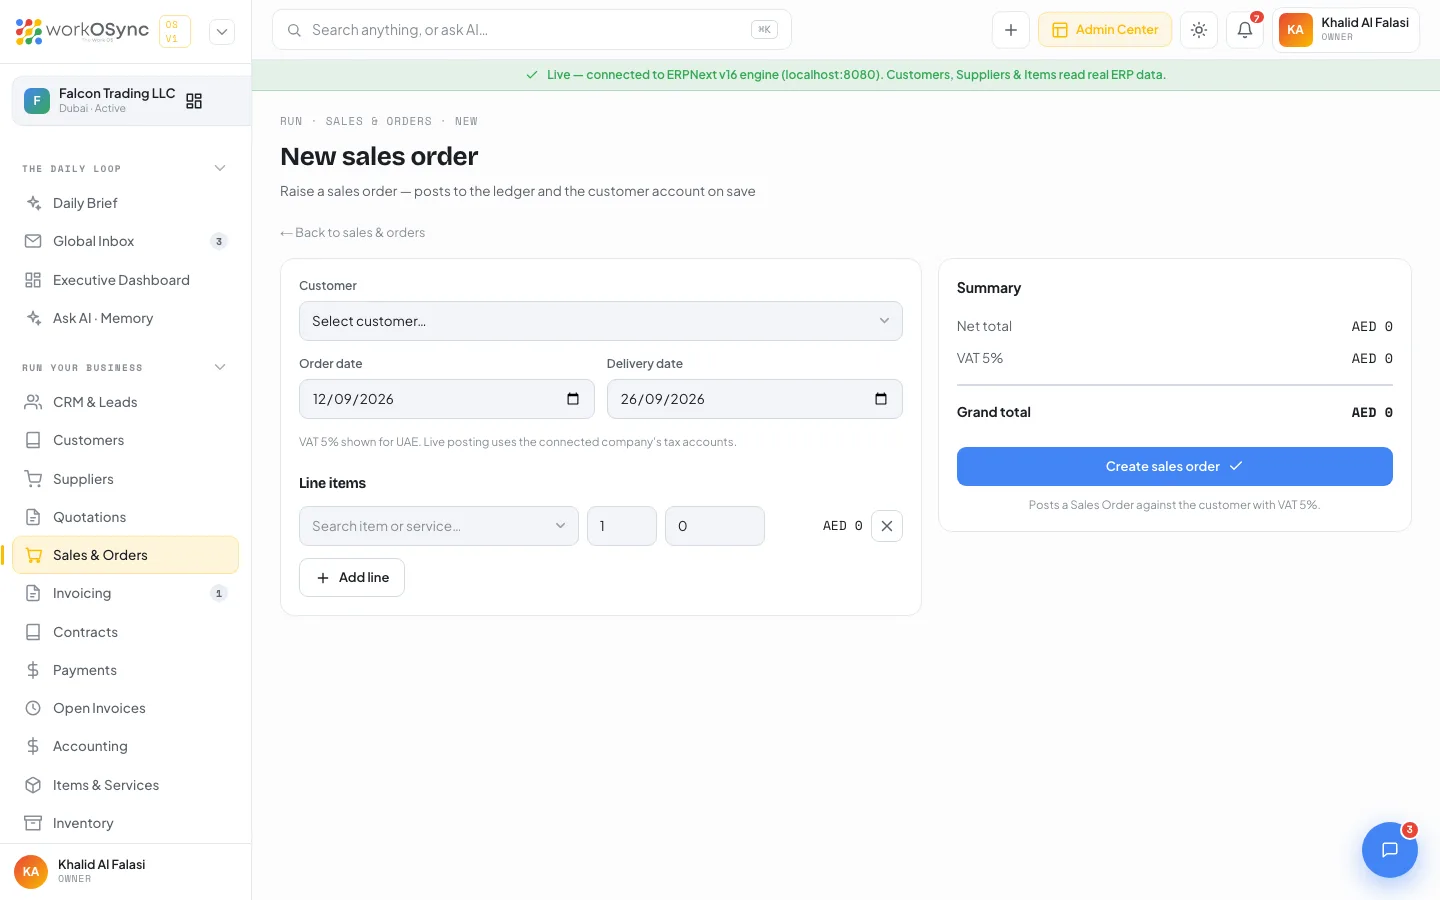Open the Invoicing file icon
1440x900 pixels.
[x=33, y=593]
